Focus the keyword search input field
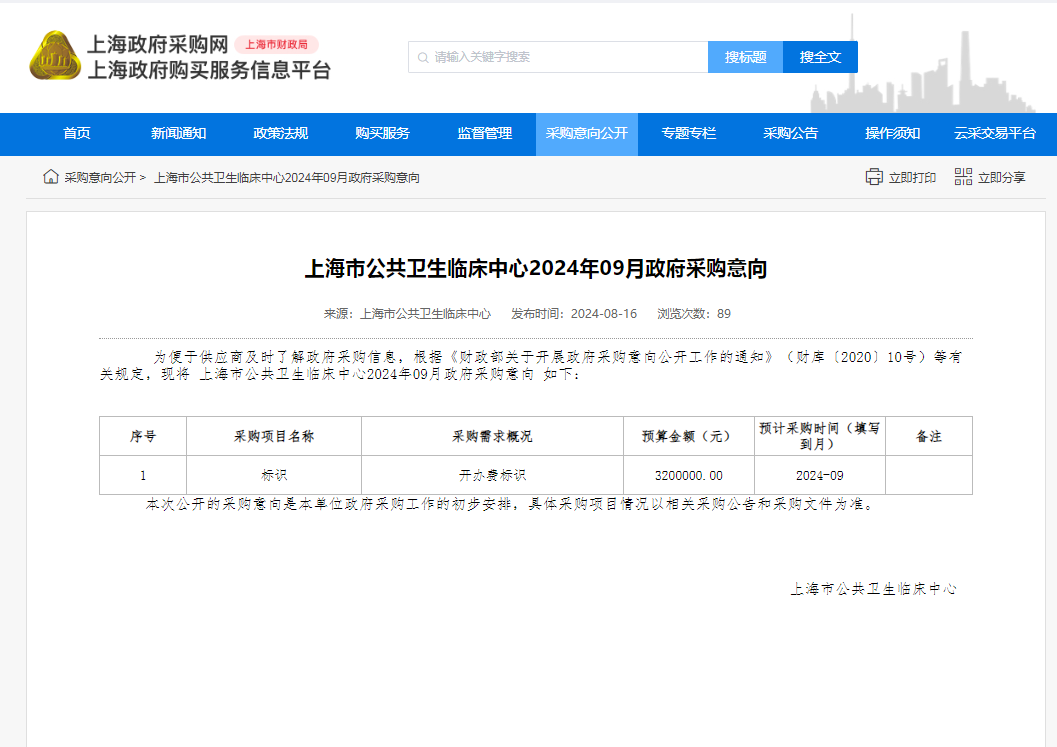Viewport: 1057px width, 747px height. 558,57
